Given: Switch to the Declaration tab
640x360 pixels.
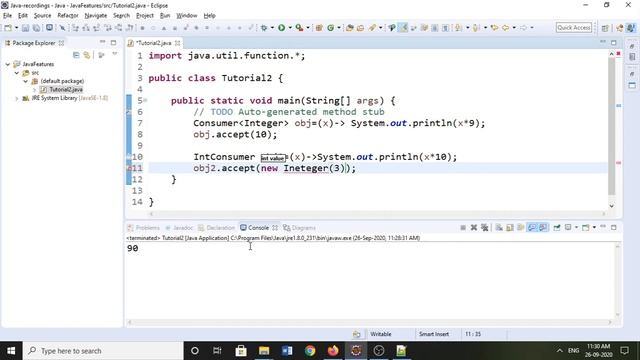Looking at the screenshot, I should [217, 228].
